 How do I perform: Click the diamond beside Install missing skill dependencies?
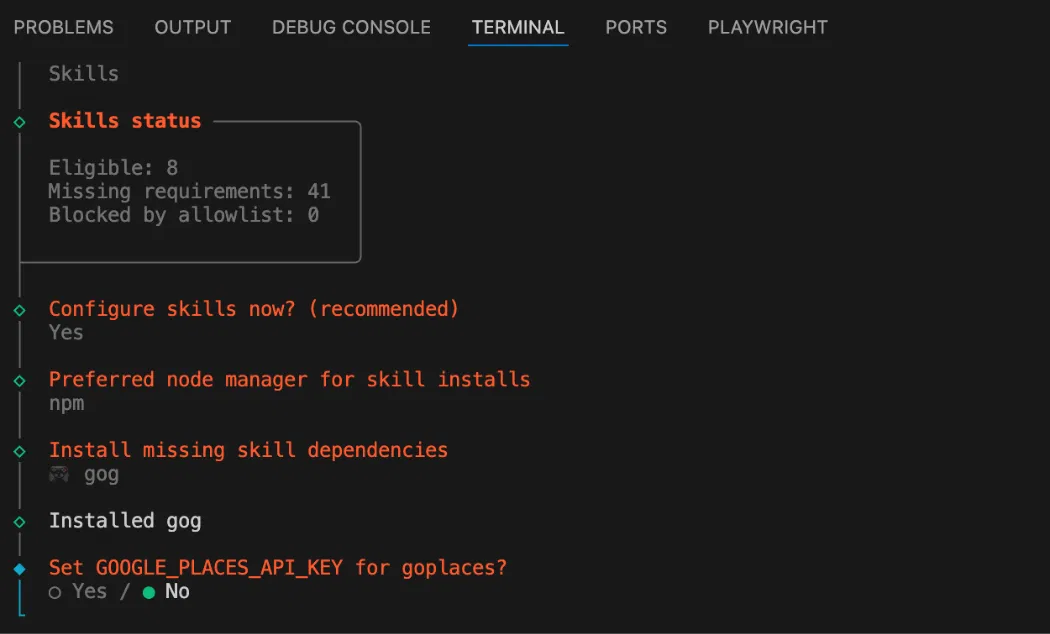click(19, 451)
